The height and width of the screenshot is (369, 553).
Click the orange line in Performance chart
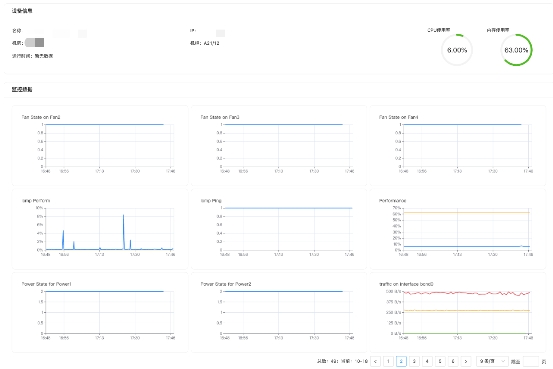coord(466,212)
